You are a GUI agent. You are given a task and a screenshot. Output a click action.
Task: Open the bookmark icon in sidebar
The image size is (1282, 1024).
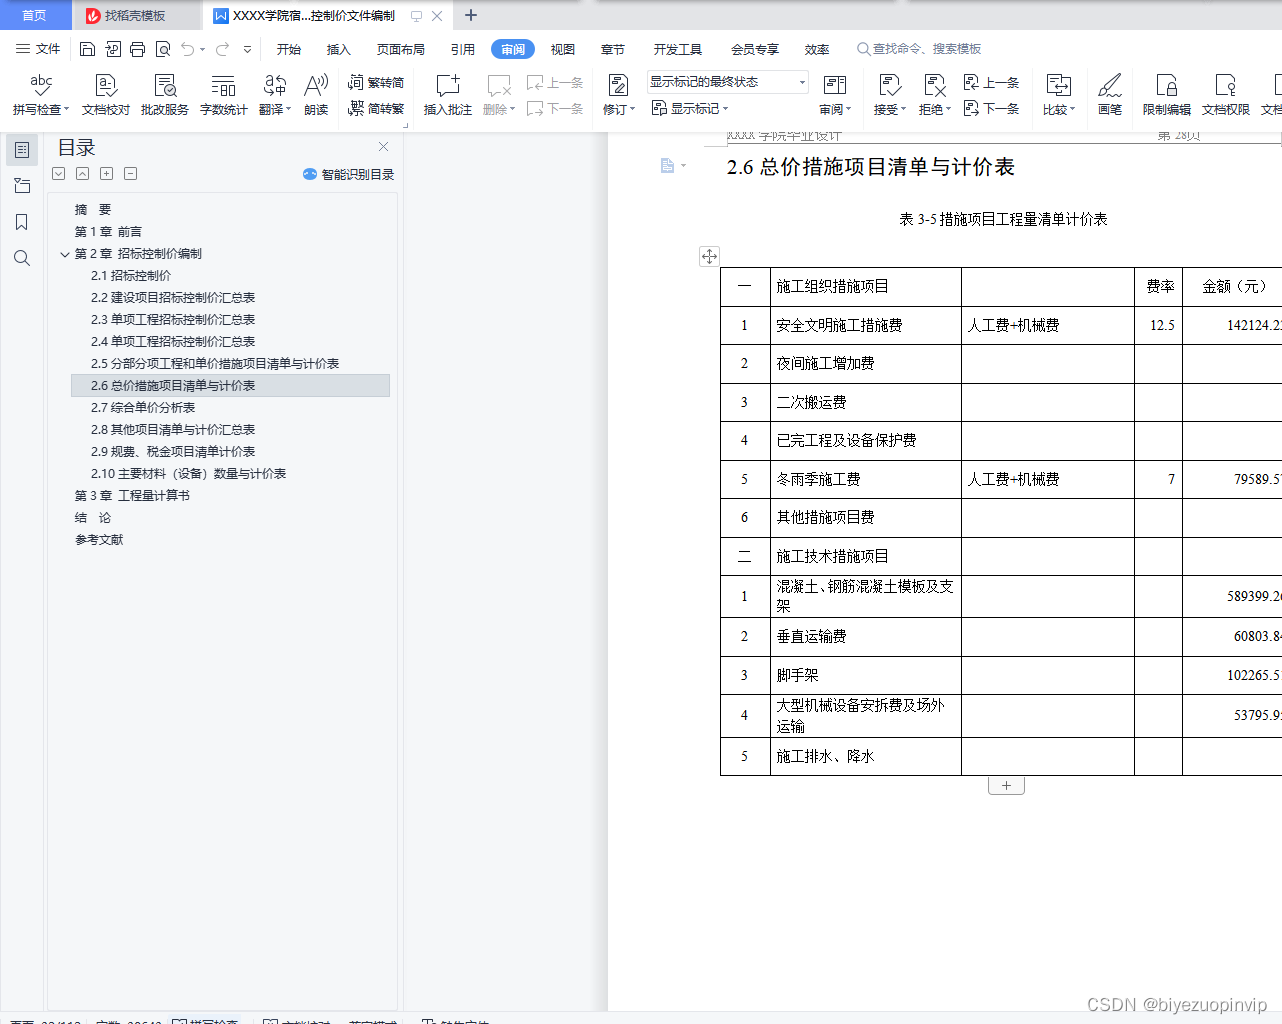tap(22, 222)
